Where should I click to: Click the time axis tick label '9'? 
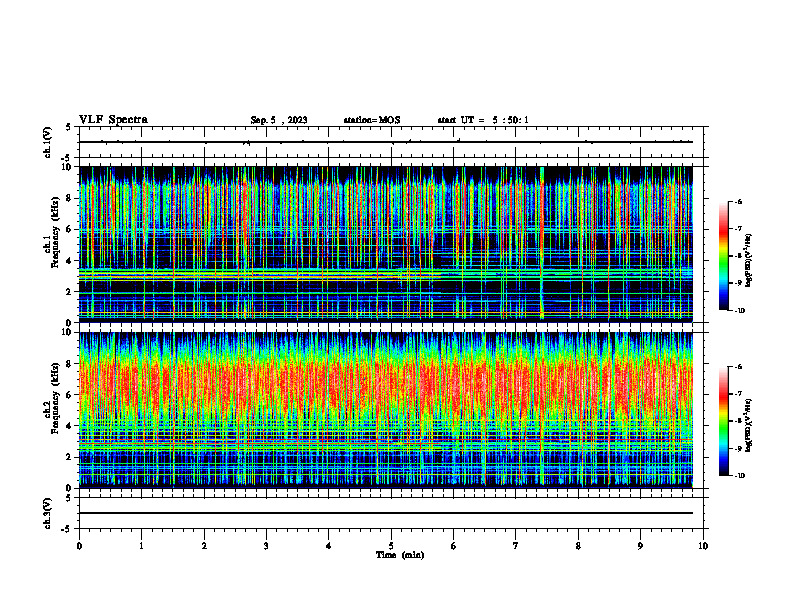(x=640, y=546)
